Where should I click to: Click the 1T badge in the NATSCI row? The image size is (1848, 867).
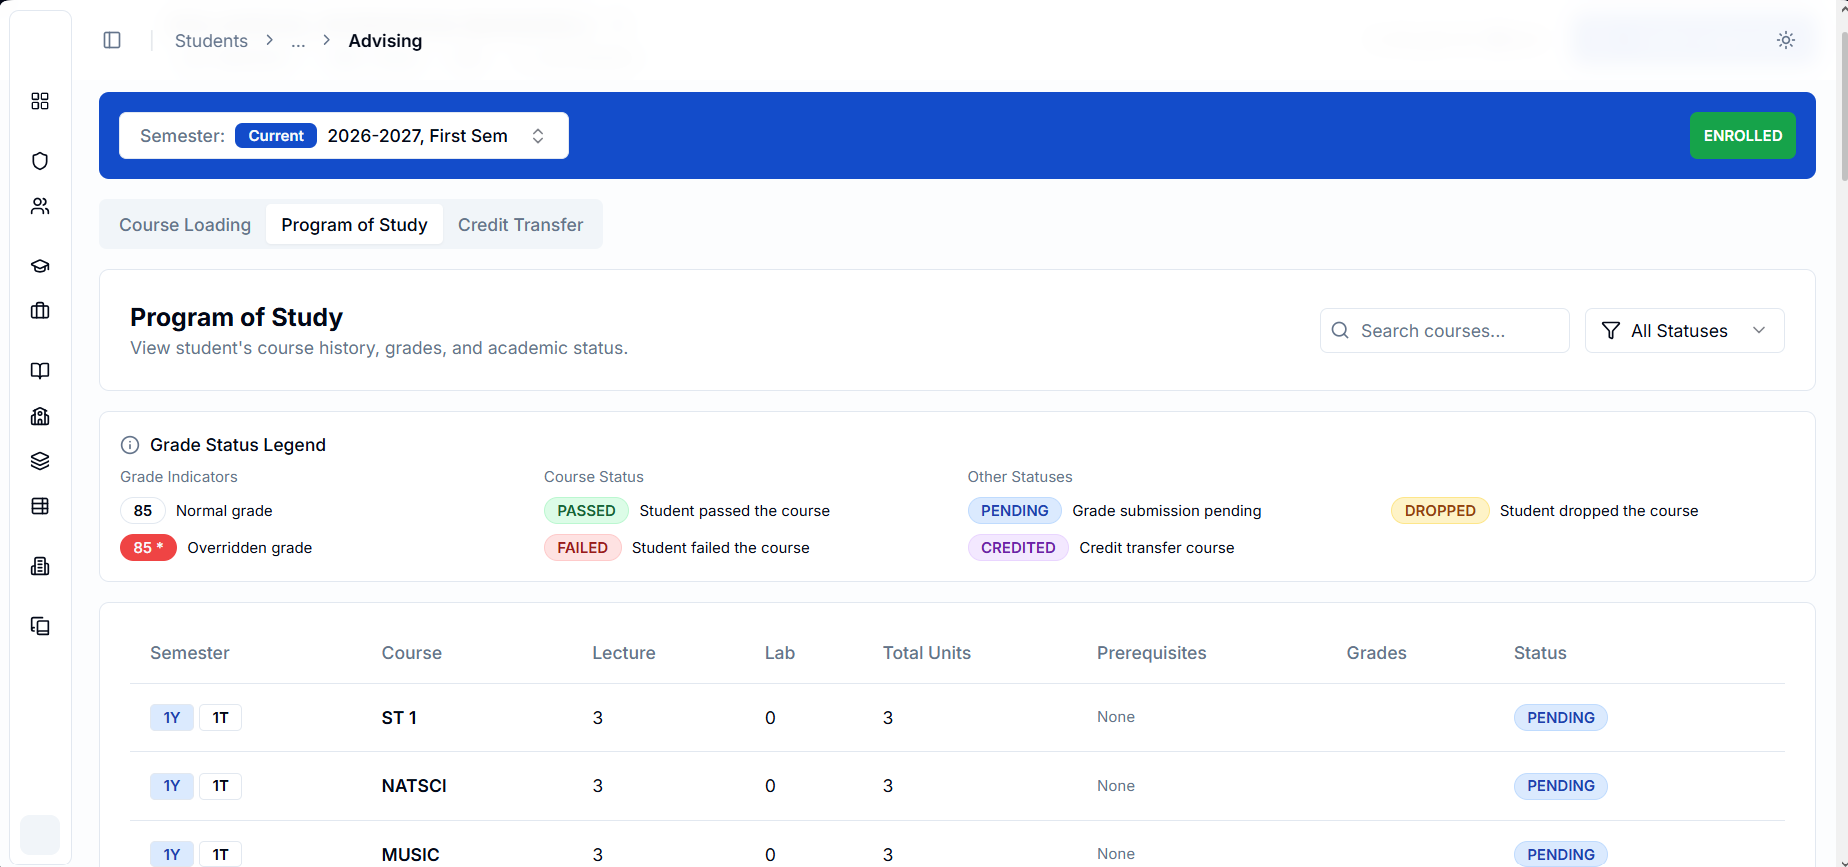point(220,786)
